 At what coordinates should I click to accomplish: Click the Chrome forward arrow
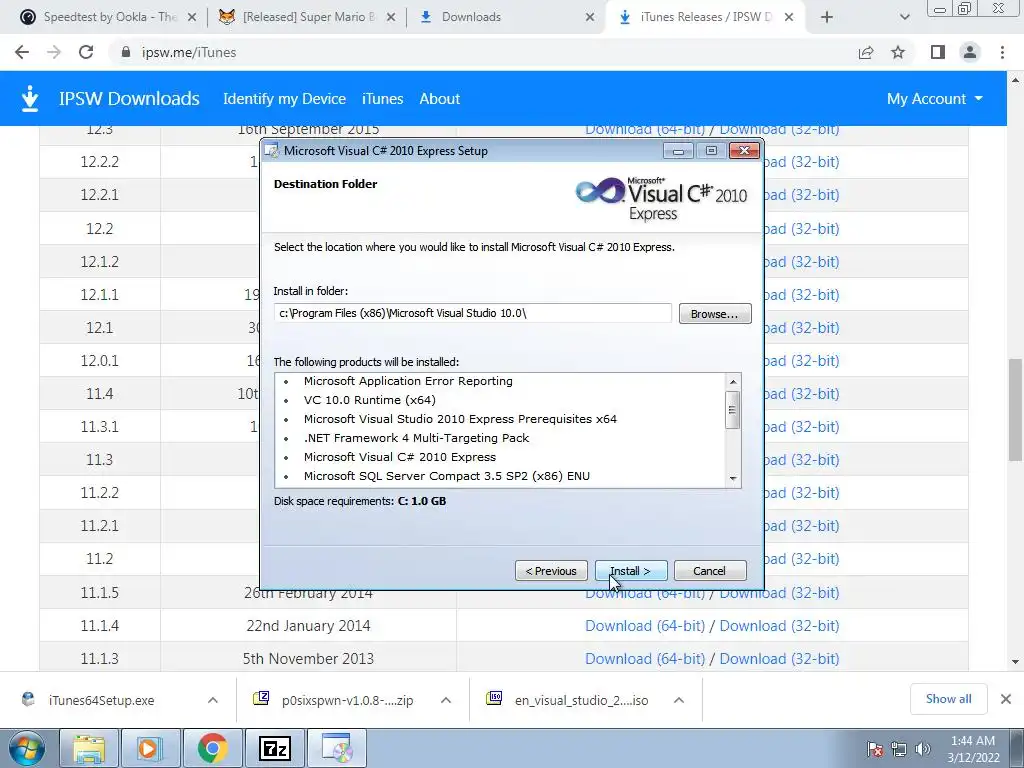pyautogui.click(x=54, y=52)
